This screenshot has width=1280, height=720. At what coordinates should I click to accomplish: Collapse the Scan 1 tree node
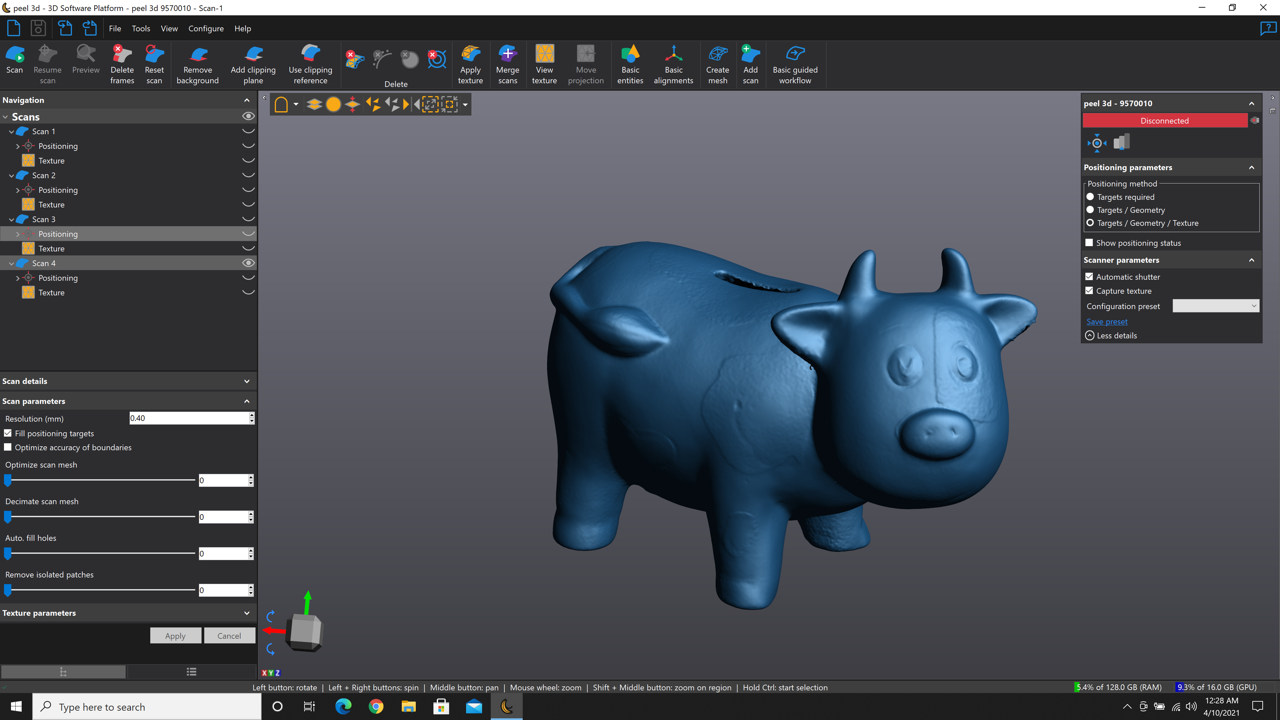[x=11, y=131]
